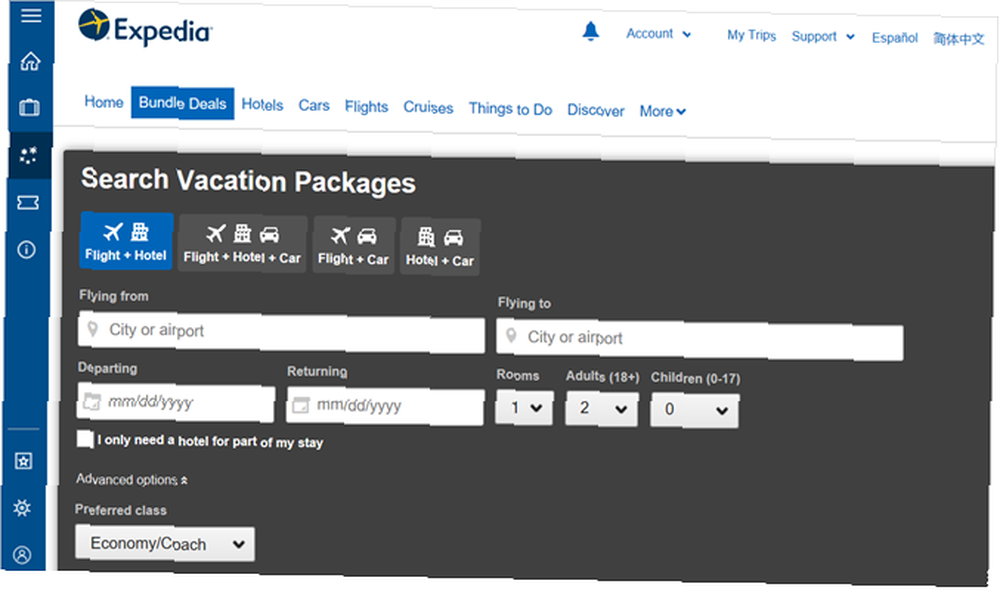
Task: Open the suitcase trips icon in the sidebar
Action: 29,107
